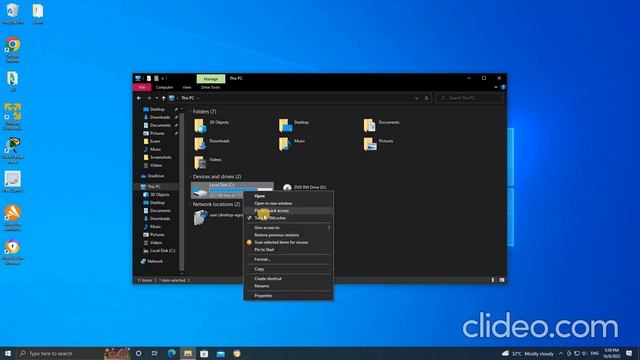This screenshot has height=360, width=640.
Task: Launch Microsoft Edge from the taskbar
Action: pos(171,353)
